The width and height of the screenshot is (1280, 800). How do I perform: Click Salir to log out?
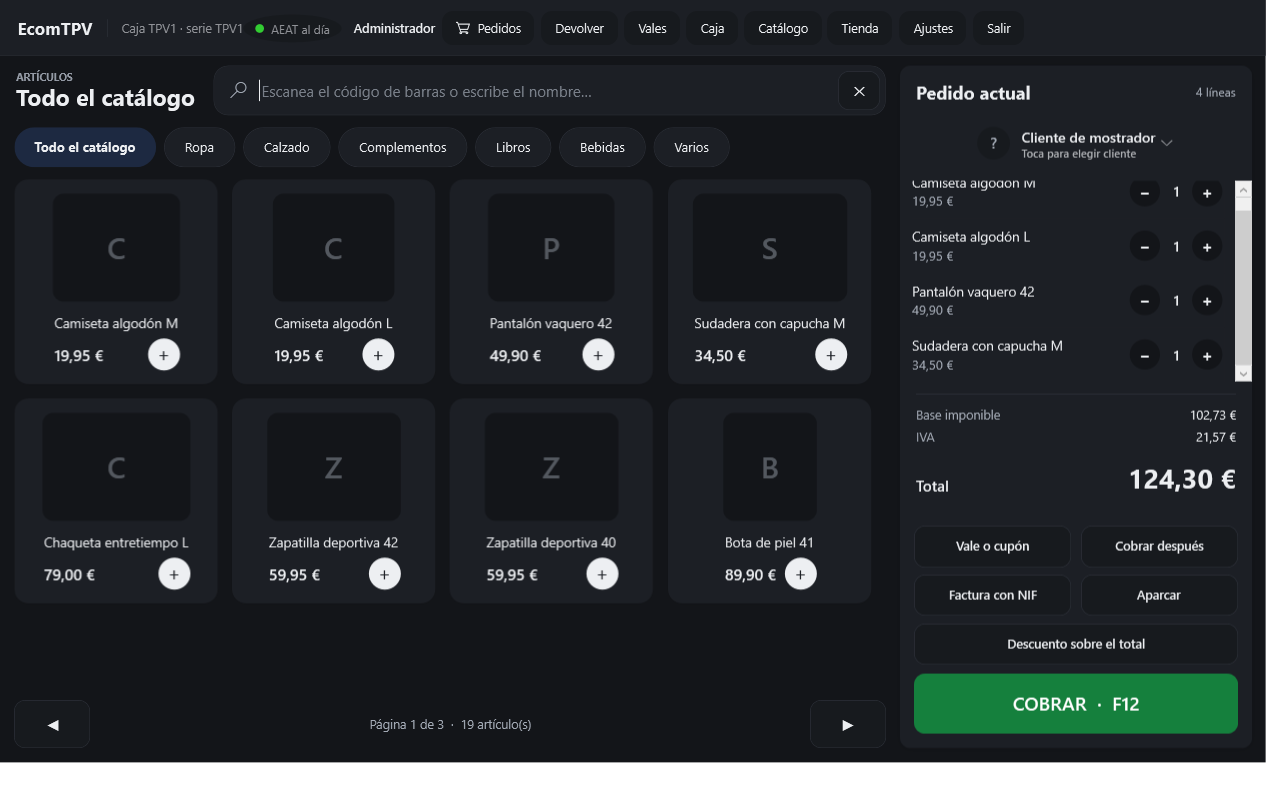coord(999,29)
